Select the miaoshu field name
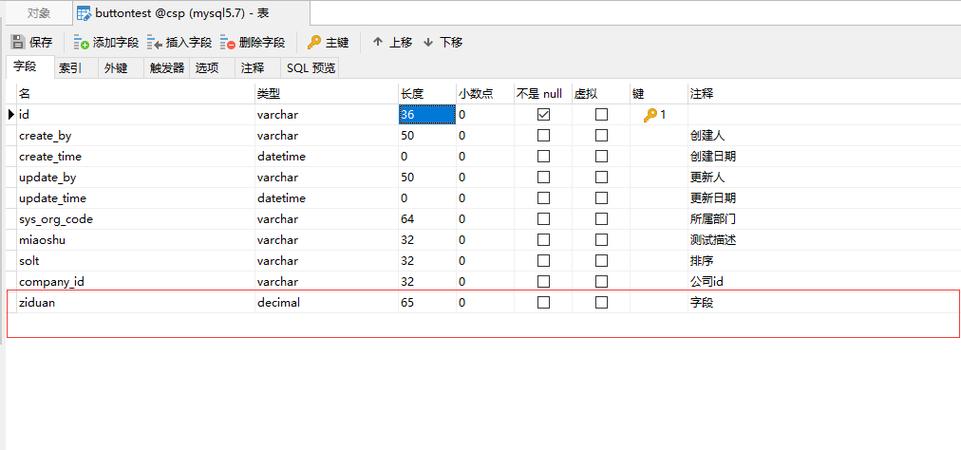The height and width of the screenshot is (450, 961). coord(42,240)
